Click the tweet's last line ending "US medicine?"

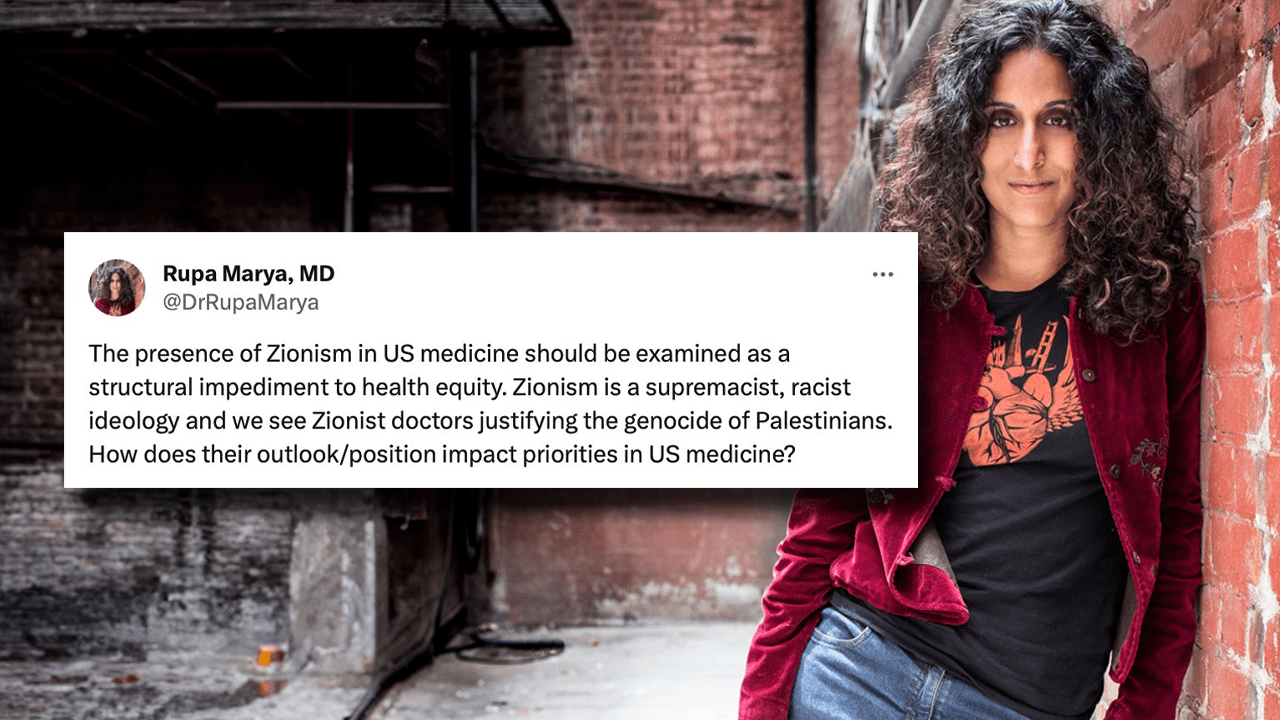pos(441,454)
